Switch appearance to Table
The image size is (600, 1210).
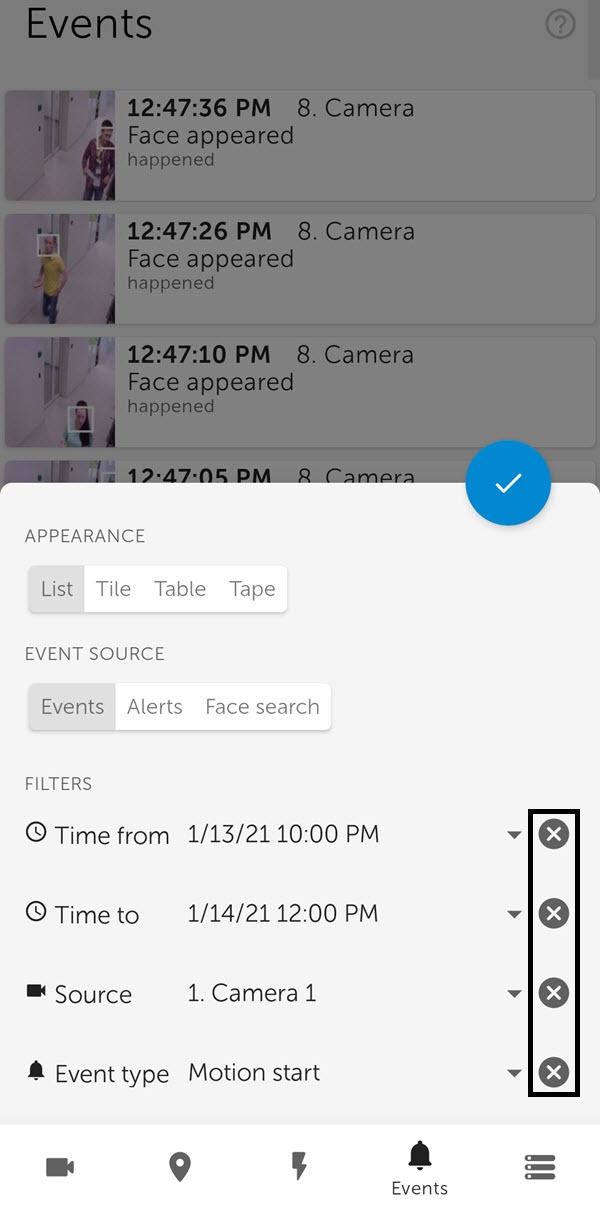click(180, 589)
